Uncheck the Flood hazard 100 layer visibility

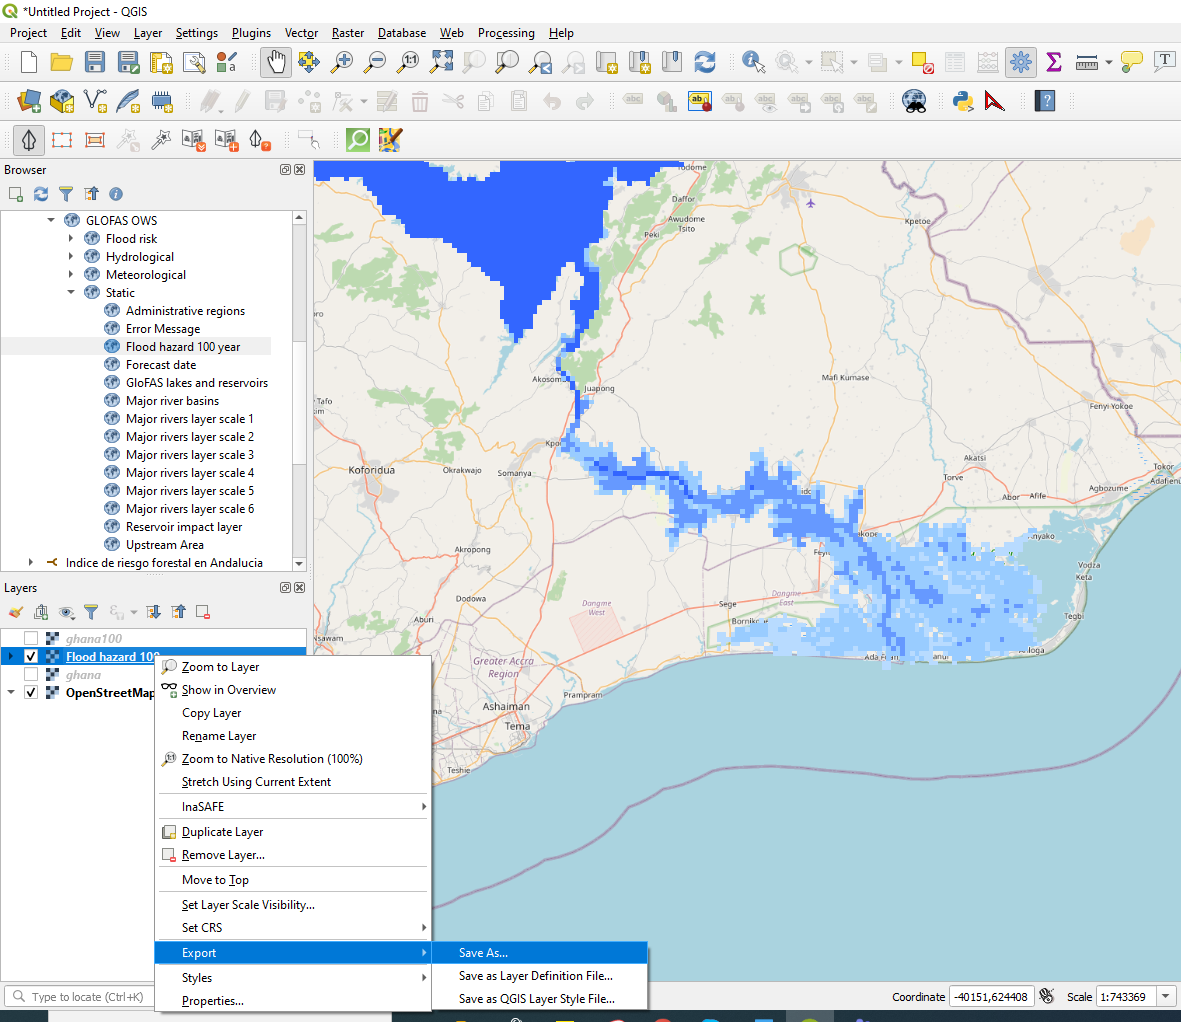pyautogui.click(x=31, y=657)
